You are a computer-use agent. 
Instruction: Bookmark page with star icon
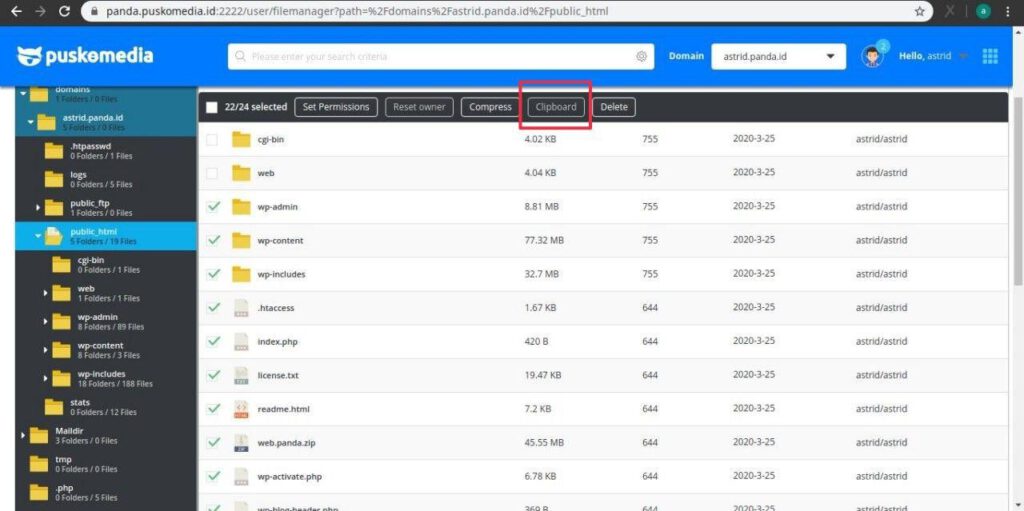920,11
